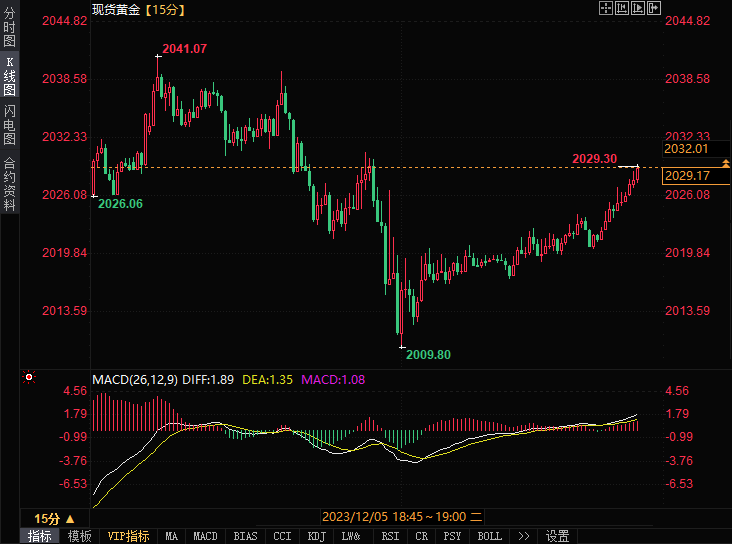Select the 模板 tab
The height and width of the screenshot is (544, 732).
click(x=79, y=536)
